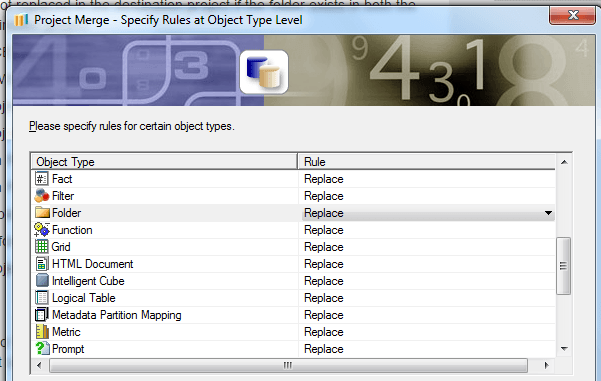Click the Replace rule for Prompt

click(323, 349)
